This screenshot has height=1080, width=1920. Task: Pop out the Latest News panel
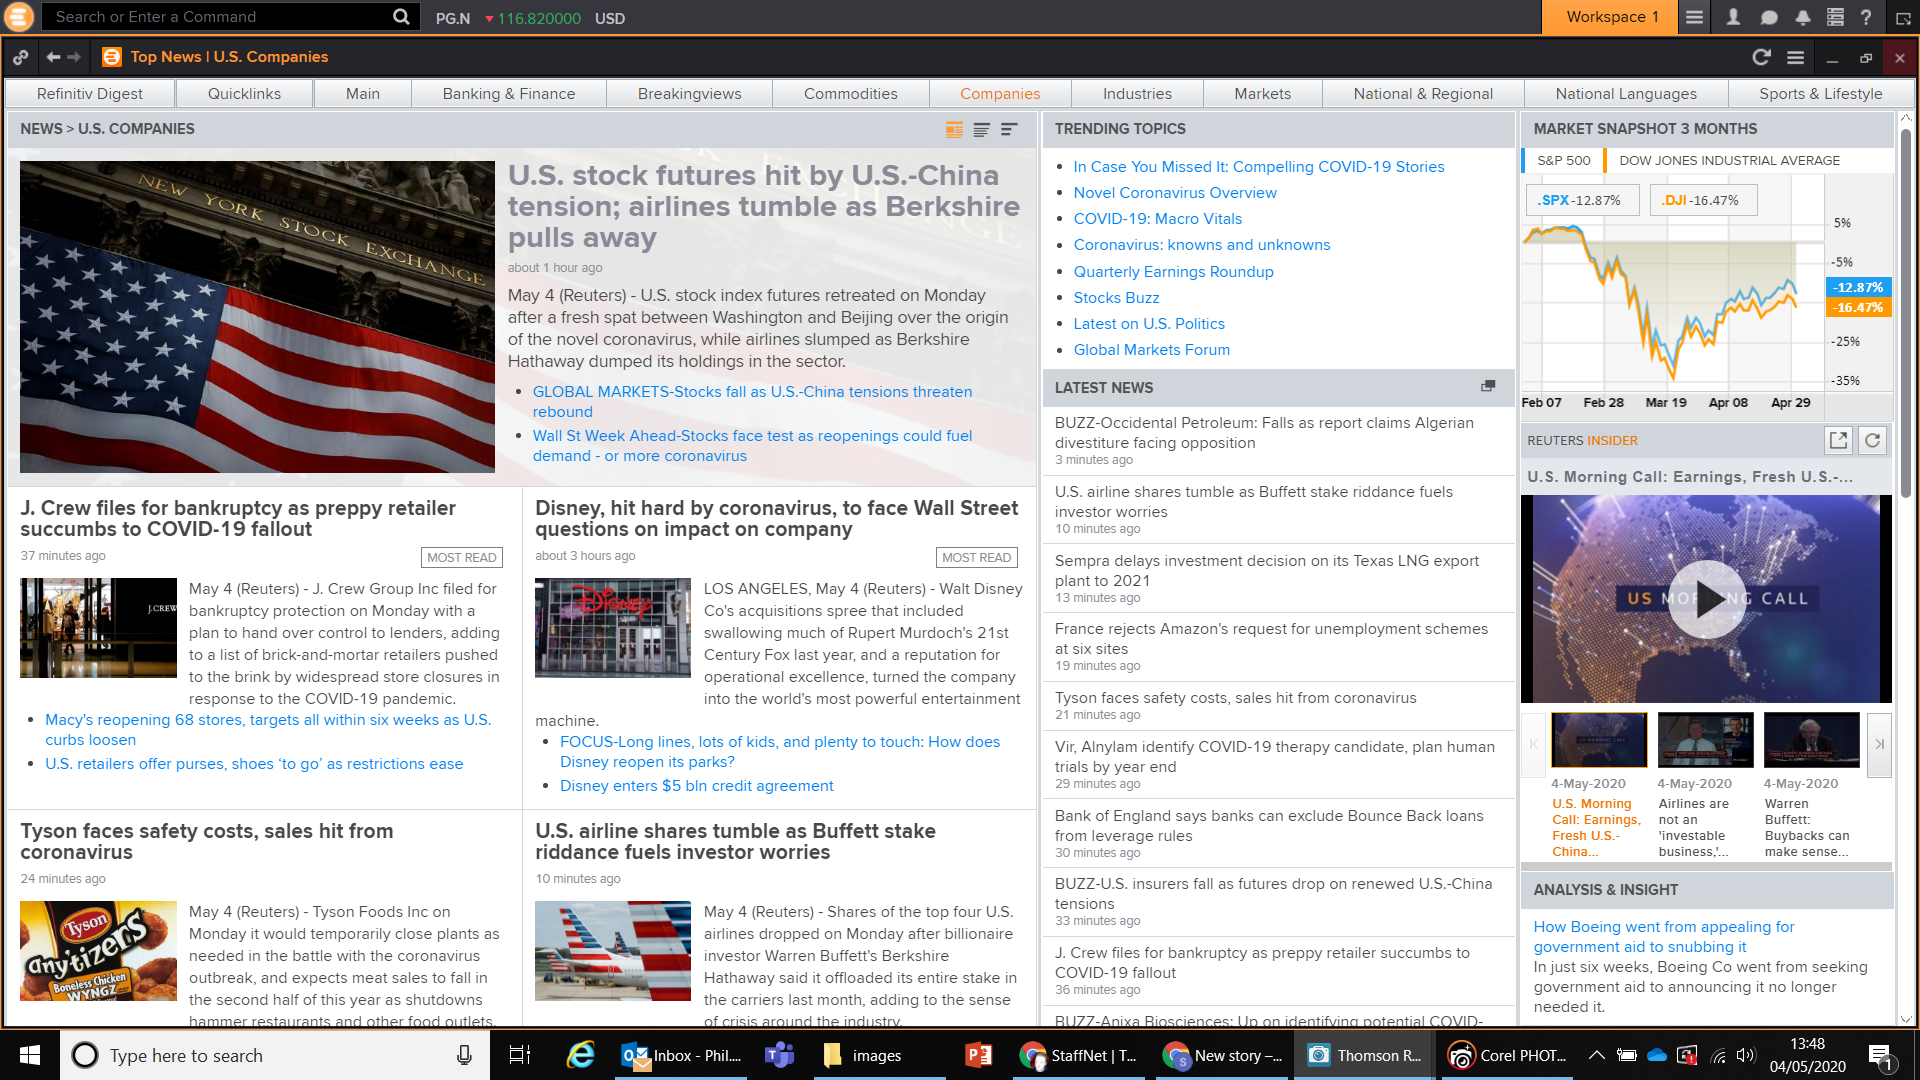click(1488, 387)
